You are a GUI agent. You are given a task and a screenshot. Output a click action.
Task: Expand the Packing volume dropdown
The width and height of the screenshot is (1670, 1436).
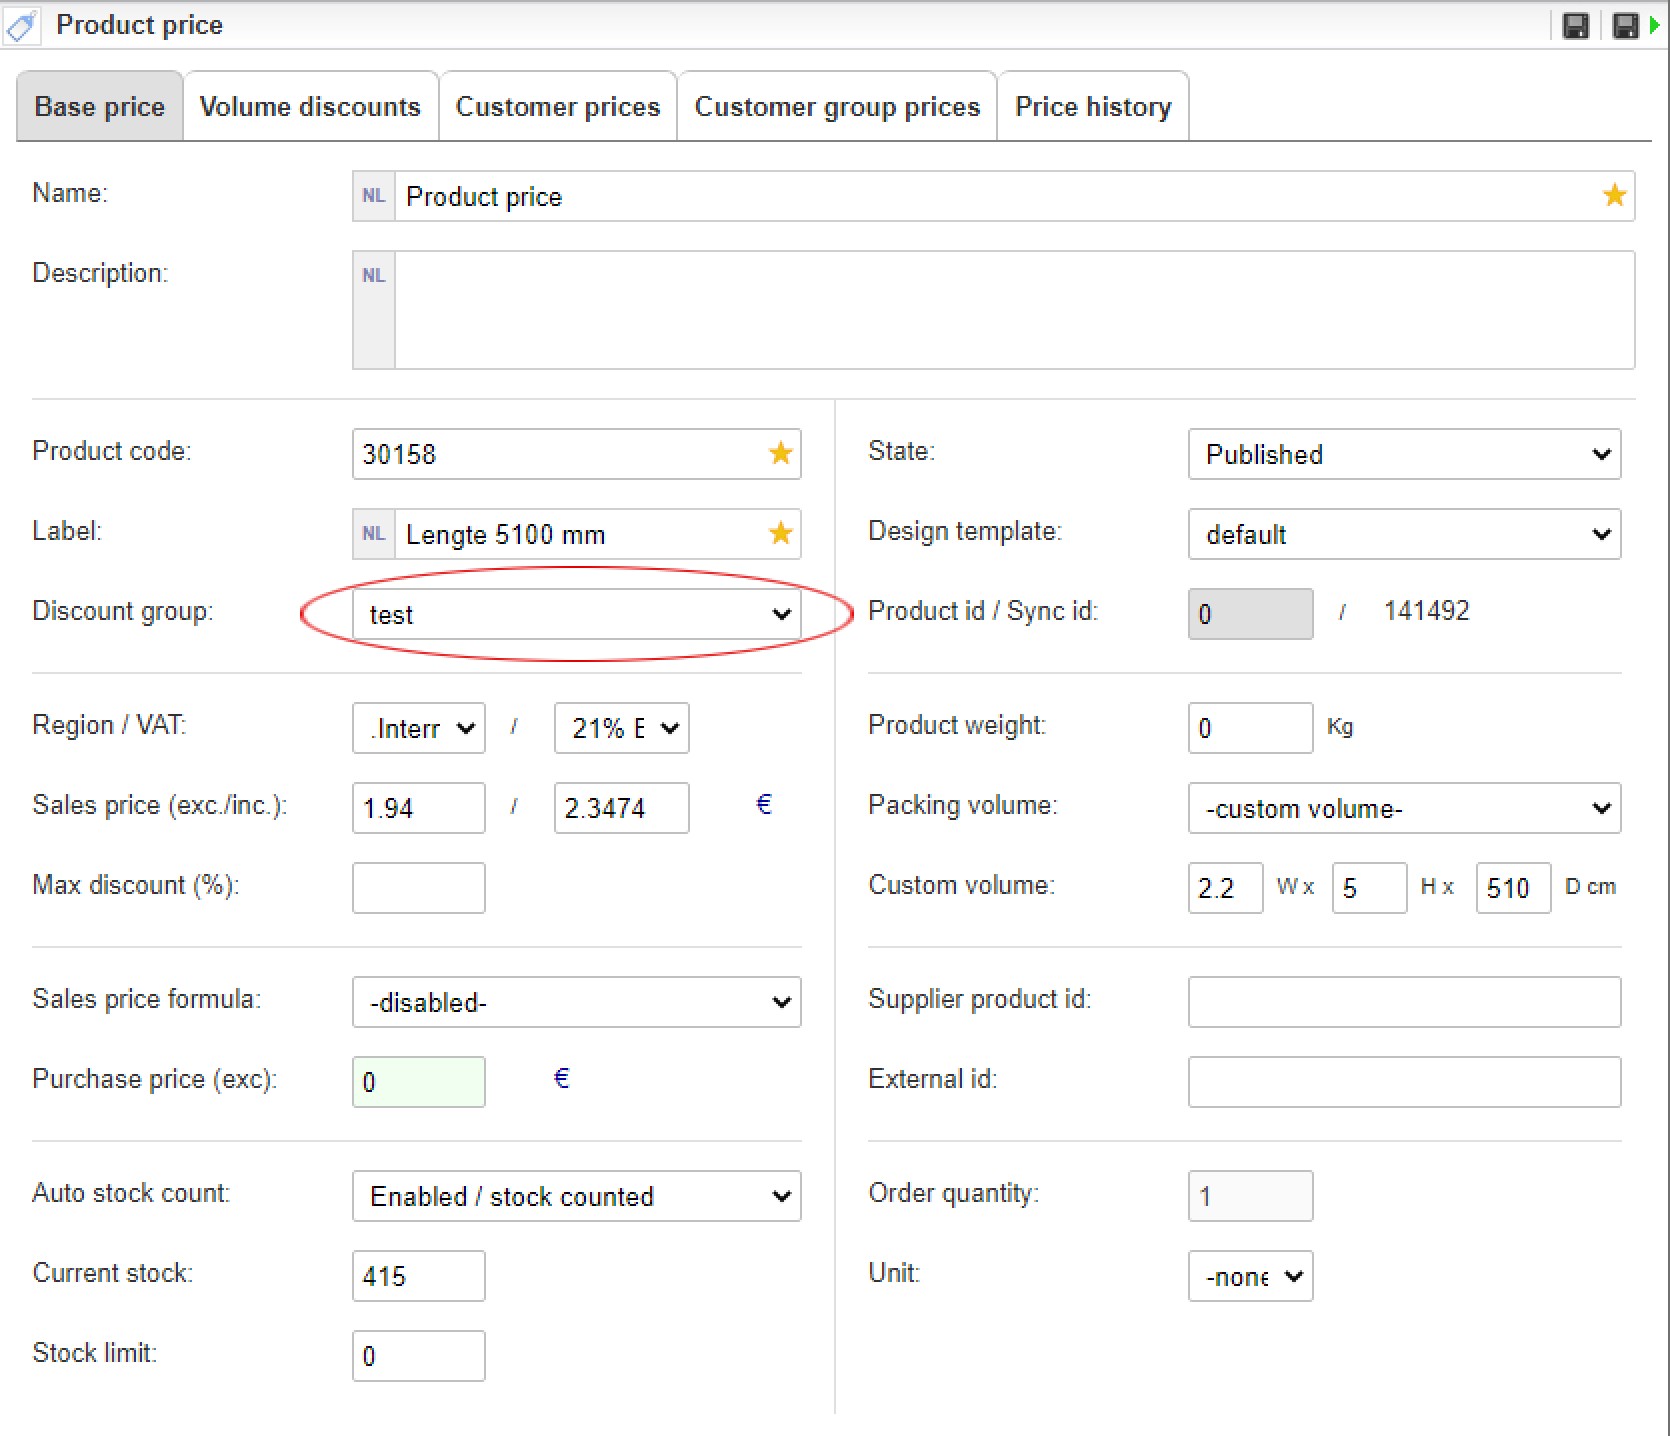(1403, 808)
